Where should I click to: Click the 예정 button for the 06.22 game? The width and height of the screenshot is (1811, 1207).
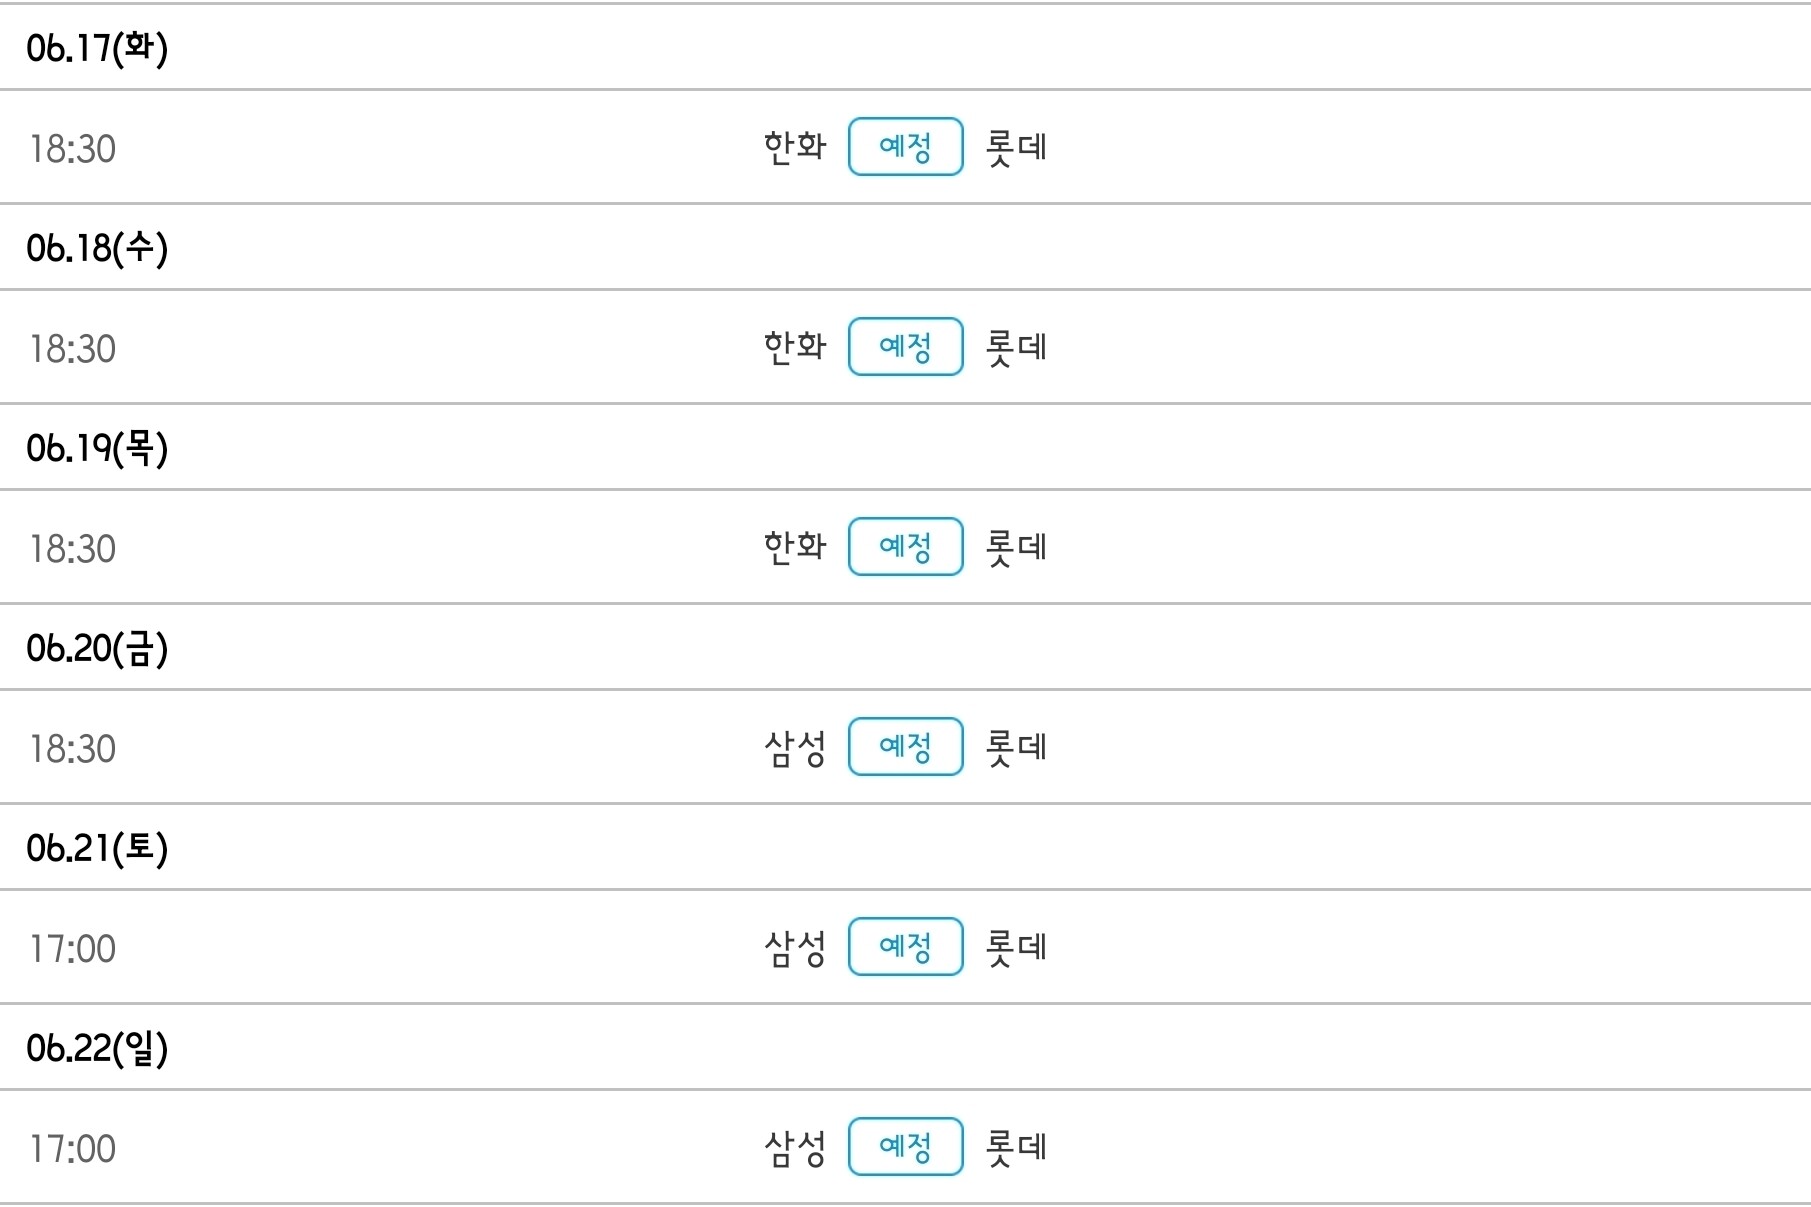[905, 1147]
